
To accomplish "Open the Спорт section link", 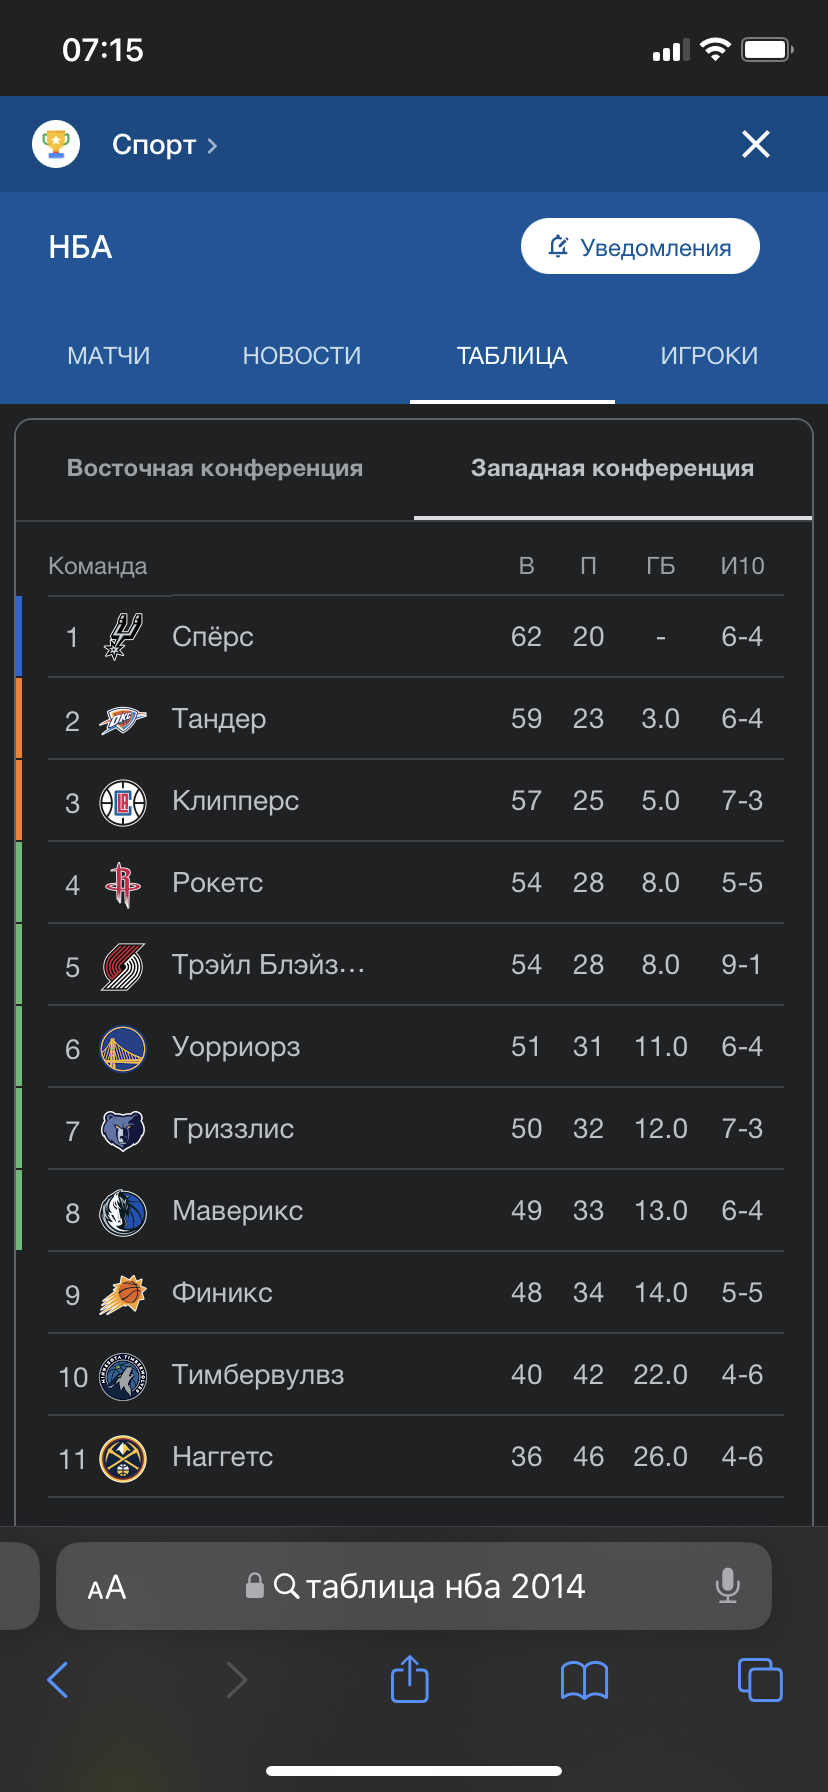I will [164, 145].
